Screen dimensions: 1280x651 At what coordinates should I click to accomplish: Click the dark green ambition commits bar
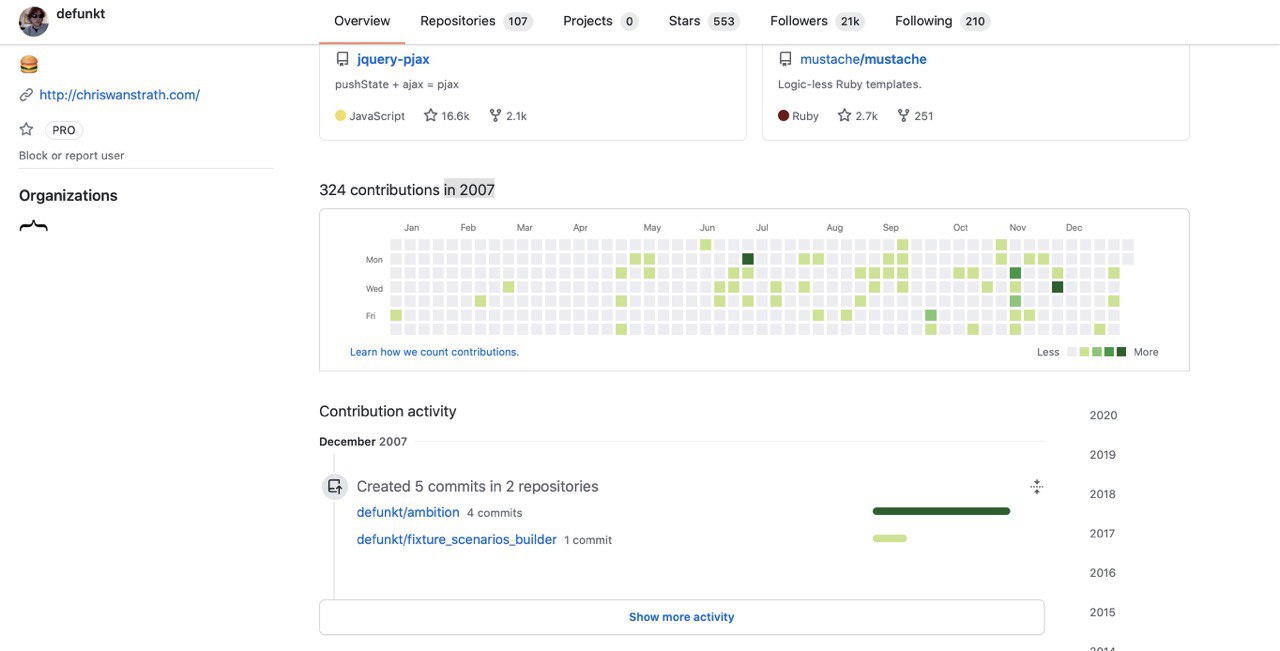coord(941,511)
